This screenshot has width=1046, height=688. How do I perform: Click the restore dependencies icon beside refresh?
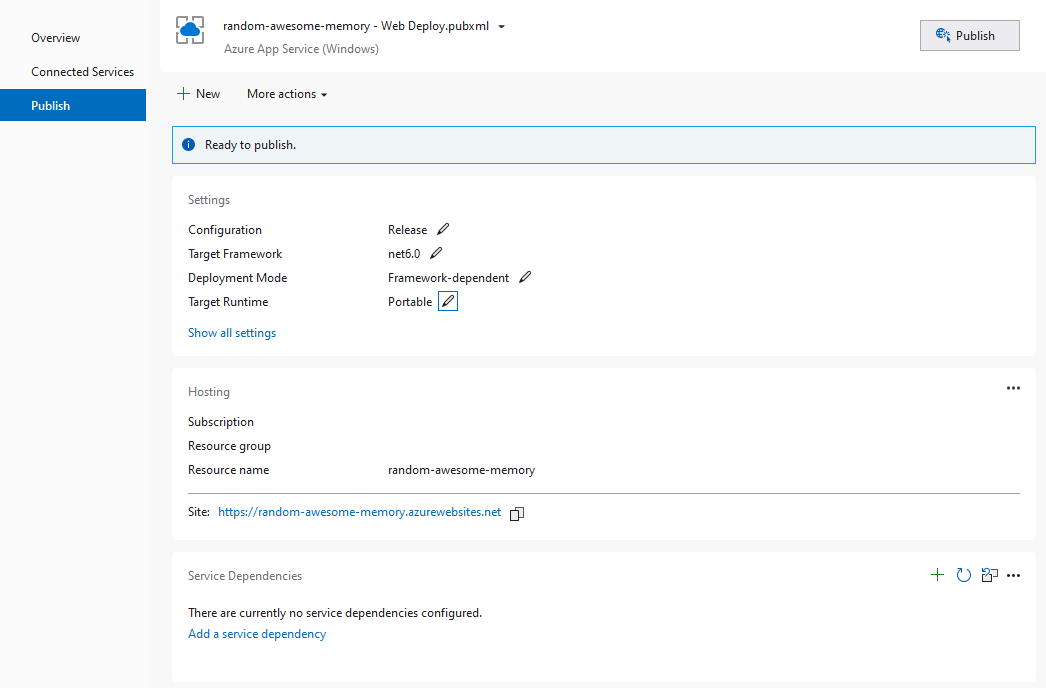point(989,575)
